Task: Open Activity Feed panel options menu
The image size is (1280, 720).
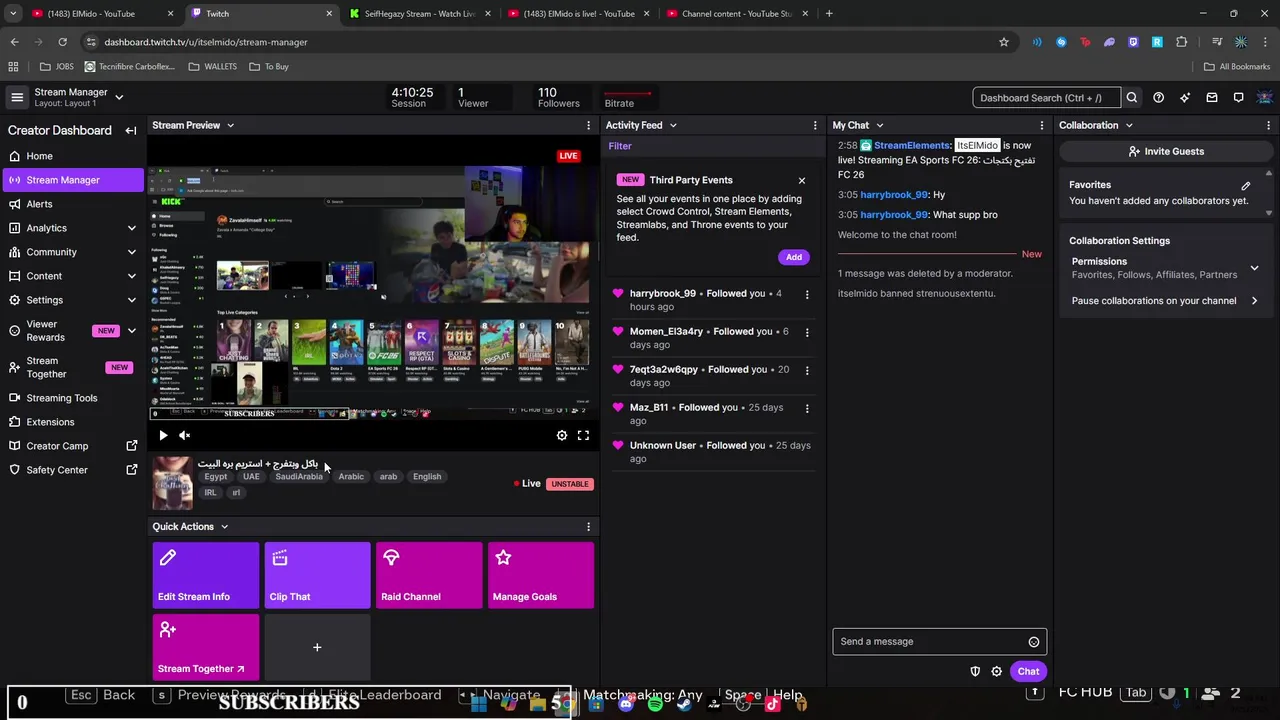Action: (x=816, y=125)
